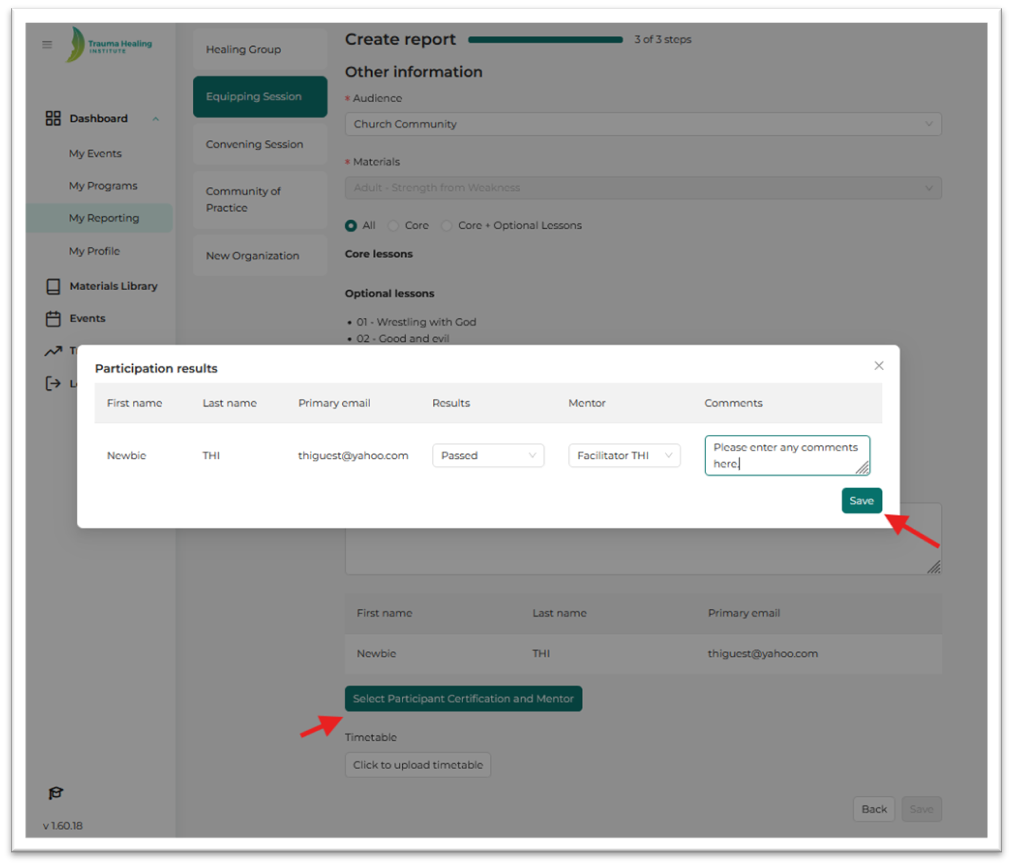The width and height of the screenshot is (1013, 866).
Task: Click the Trauma Healing Institute logo
Action: [109, 44]
